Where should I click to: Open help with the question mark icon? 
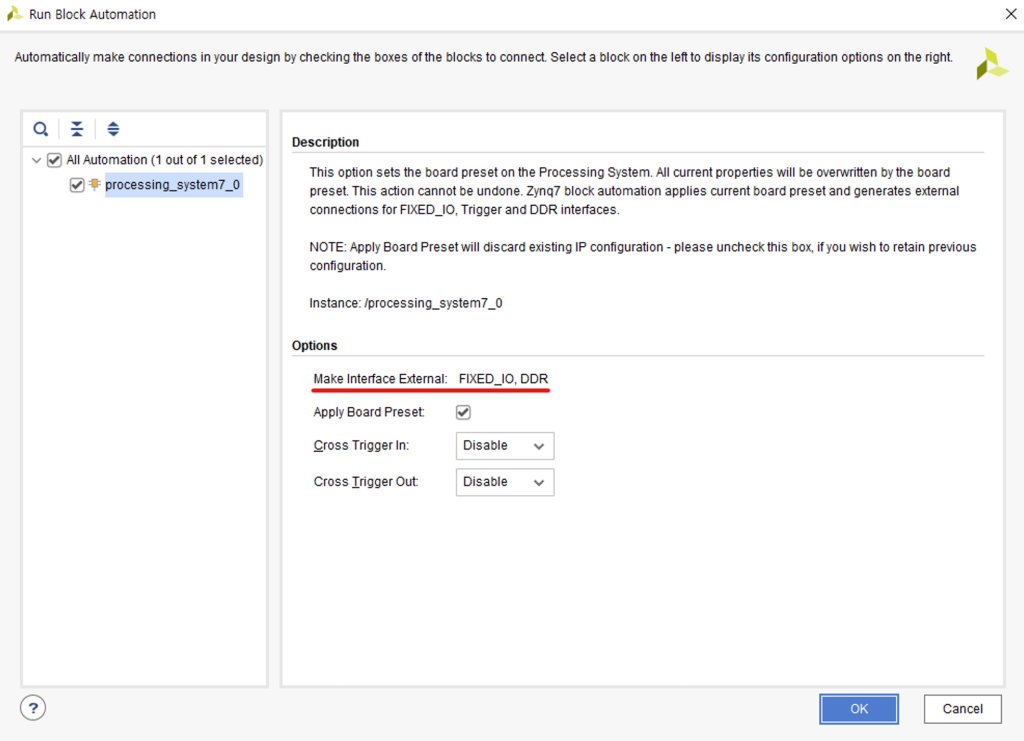point(33,708)
